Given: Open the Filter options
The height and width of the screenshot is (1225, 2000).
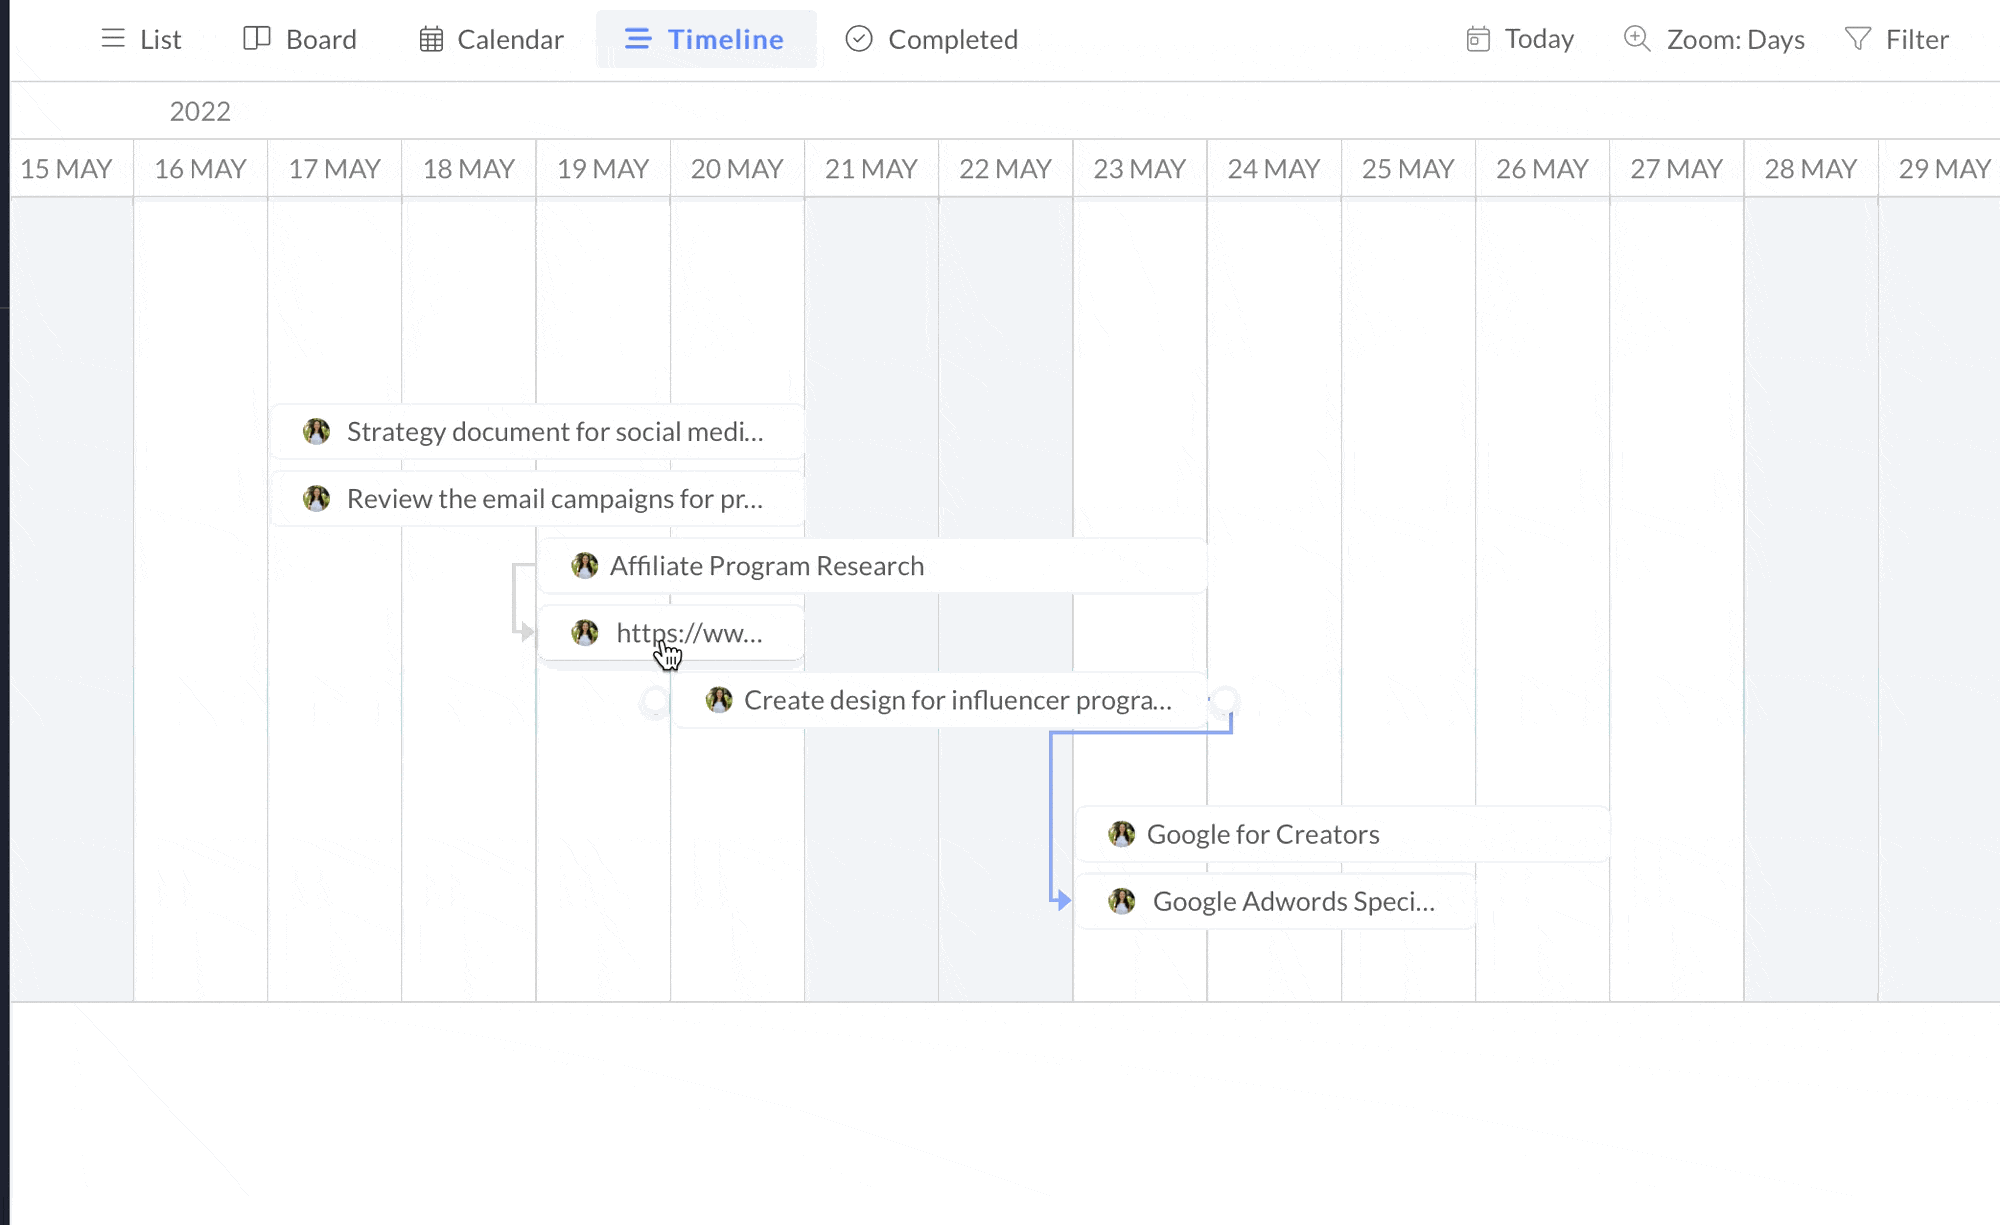Looking at the screenshot, I should (1916, 39).
